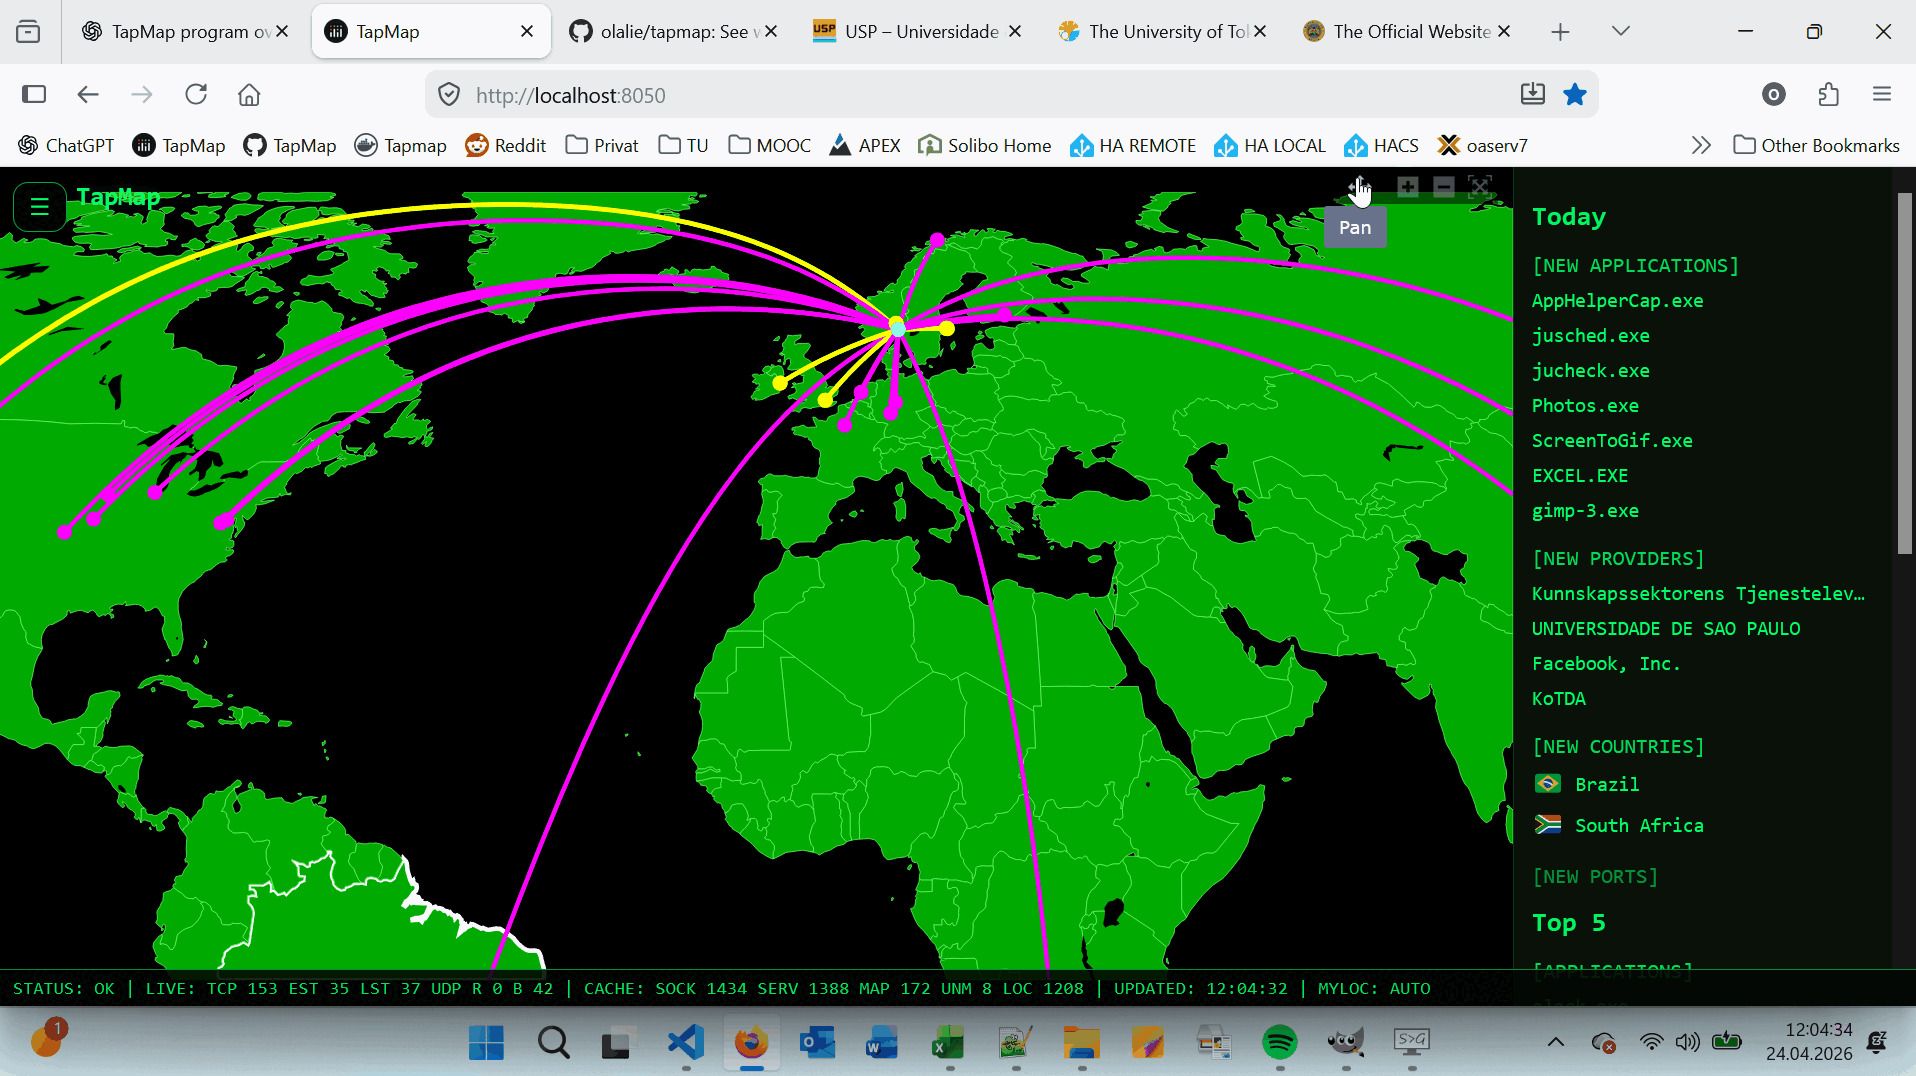This screenshot has width=1916, height=1076.
Task: Open Firefox View tab overview
Action: point(29,31)
